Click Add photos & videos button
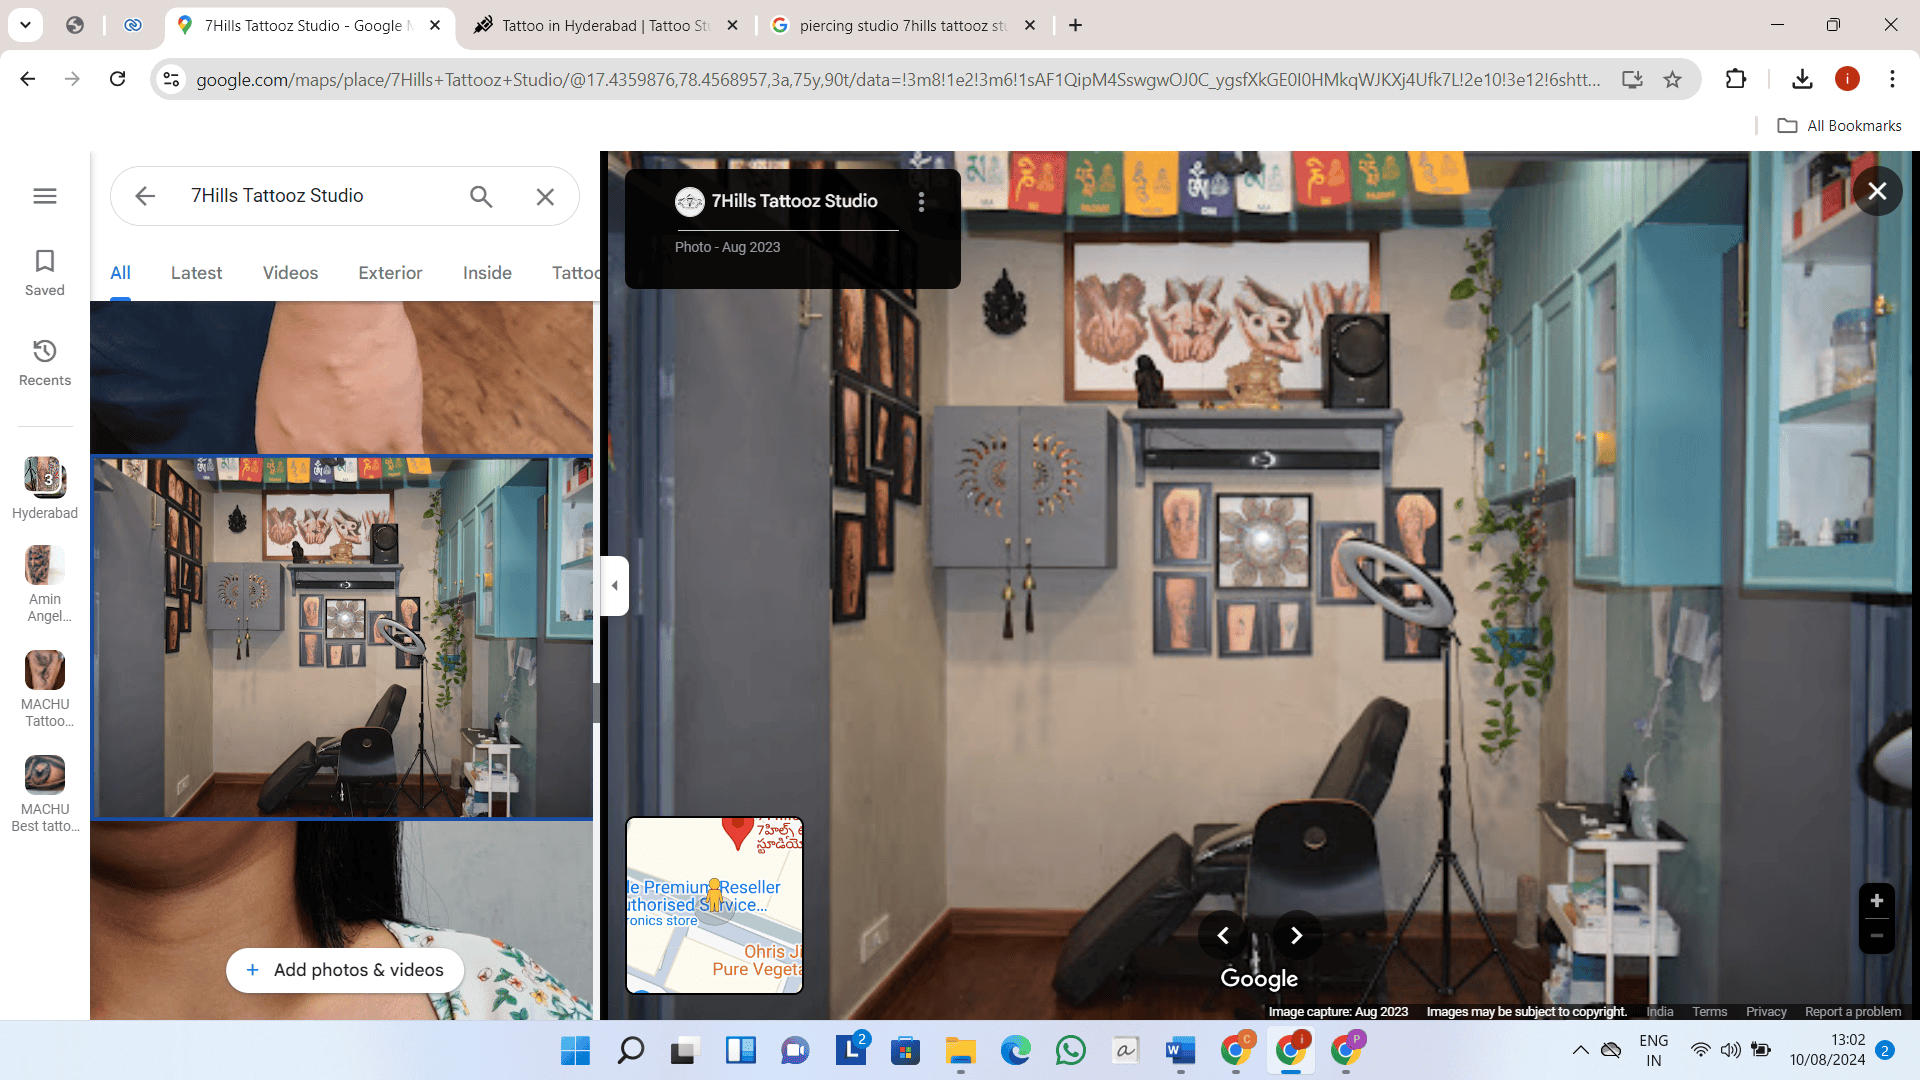This screenshot has height=1080, width=1920. pyautogui.click(x=345, y=970)
